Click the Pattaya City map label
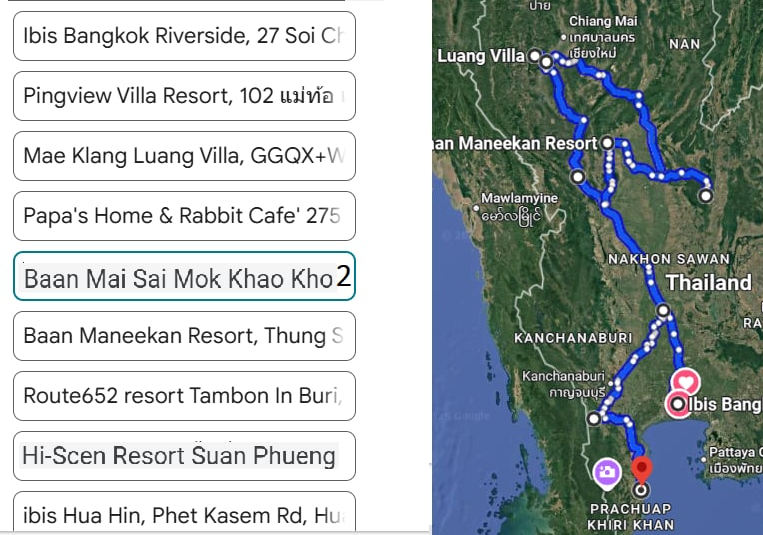This screenshot has height=535, width=763. (x=735, y=452)
